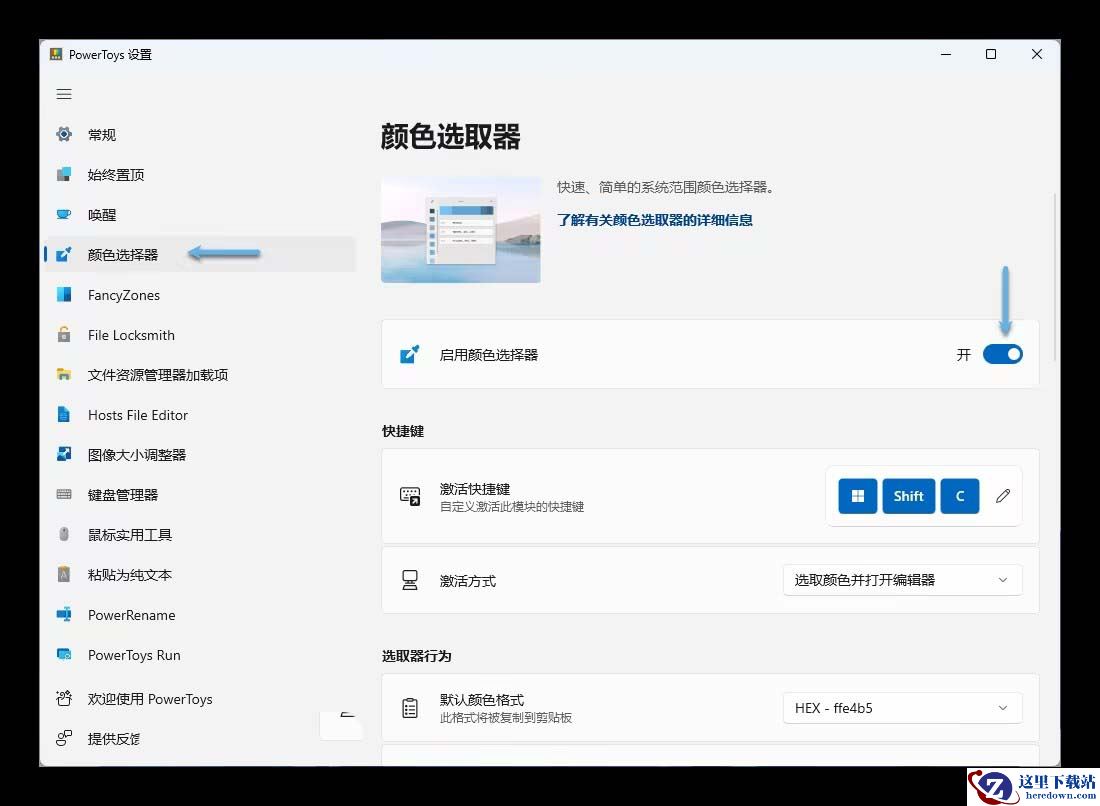This screenshot has width=1100, height=806.
Task: Edit the activation shortcut with pencil icon
Action: pos(1002,496)
